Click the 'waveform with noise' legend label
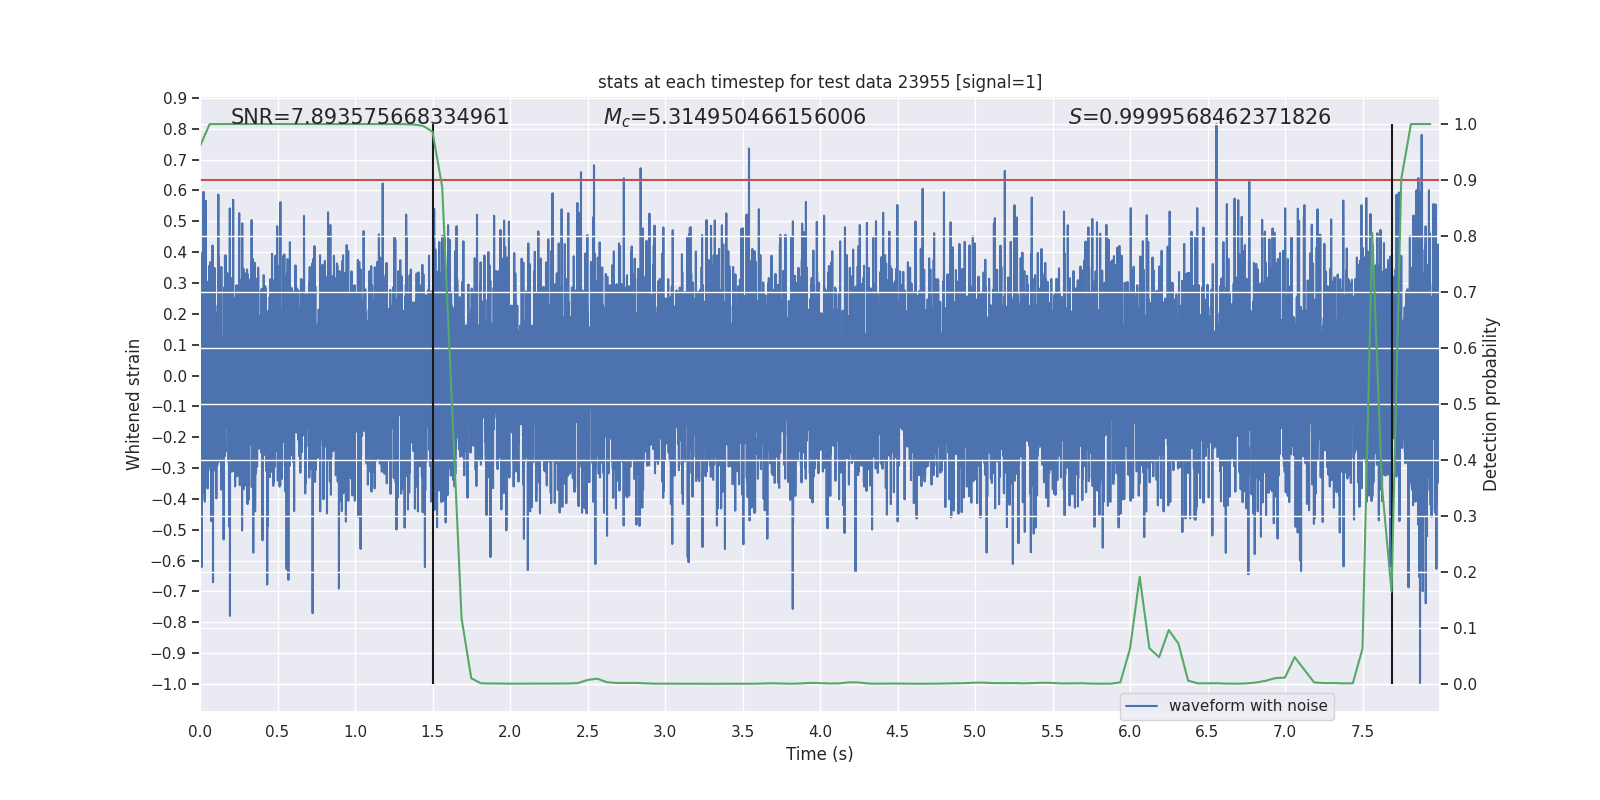Image resolution: width=1600 pixels, height=800 pixels. pos(1248,706)
